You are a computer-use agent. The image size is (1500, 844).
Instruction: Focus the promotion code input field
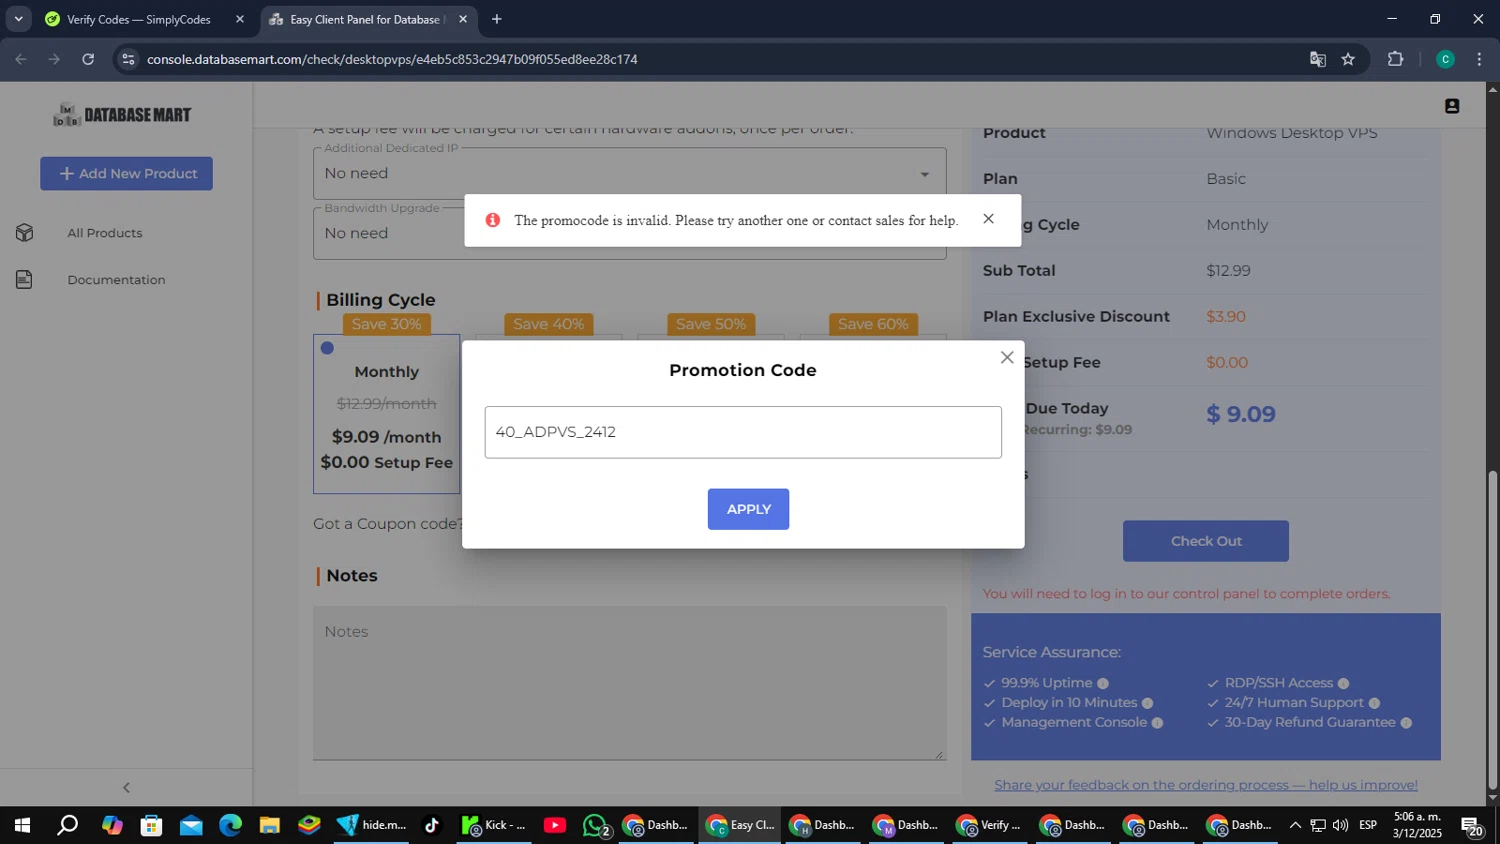[x=743, y=432]
